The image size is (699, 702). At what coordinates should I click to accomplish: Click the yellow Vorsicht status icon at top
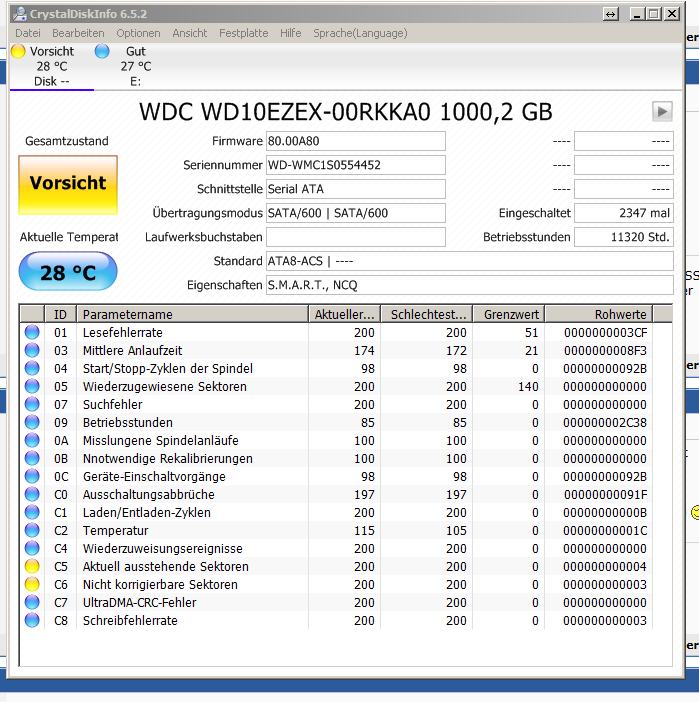click(18, 51)
